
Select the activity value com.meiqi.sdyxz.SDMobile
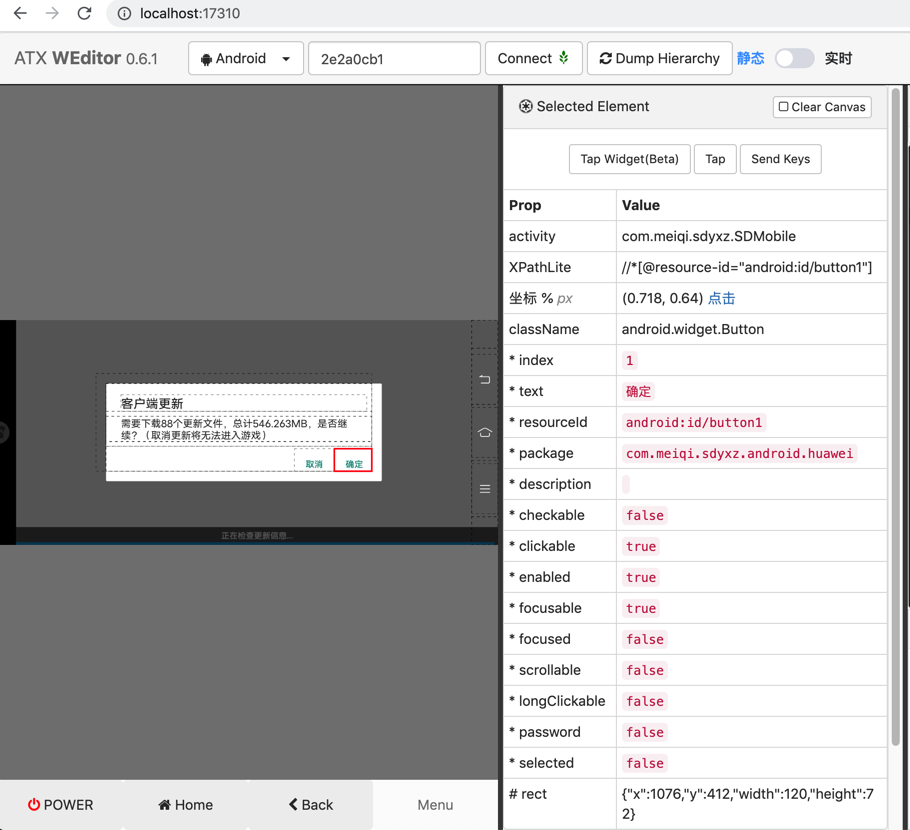click(709, 236)
